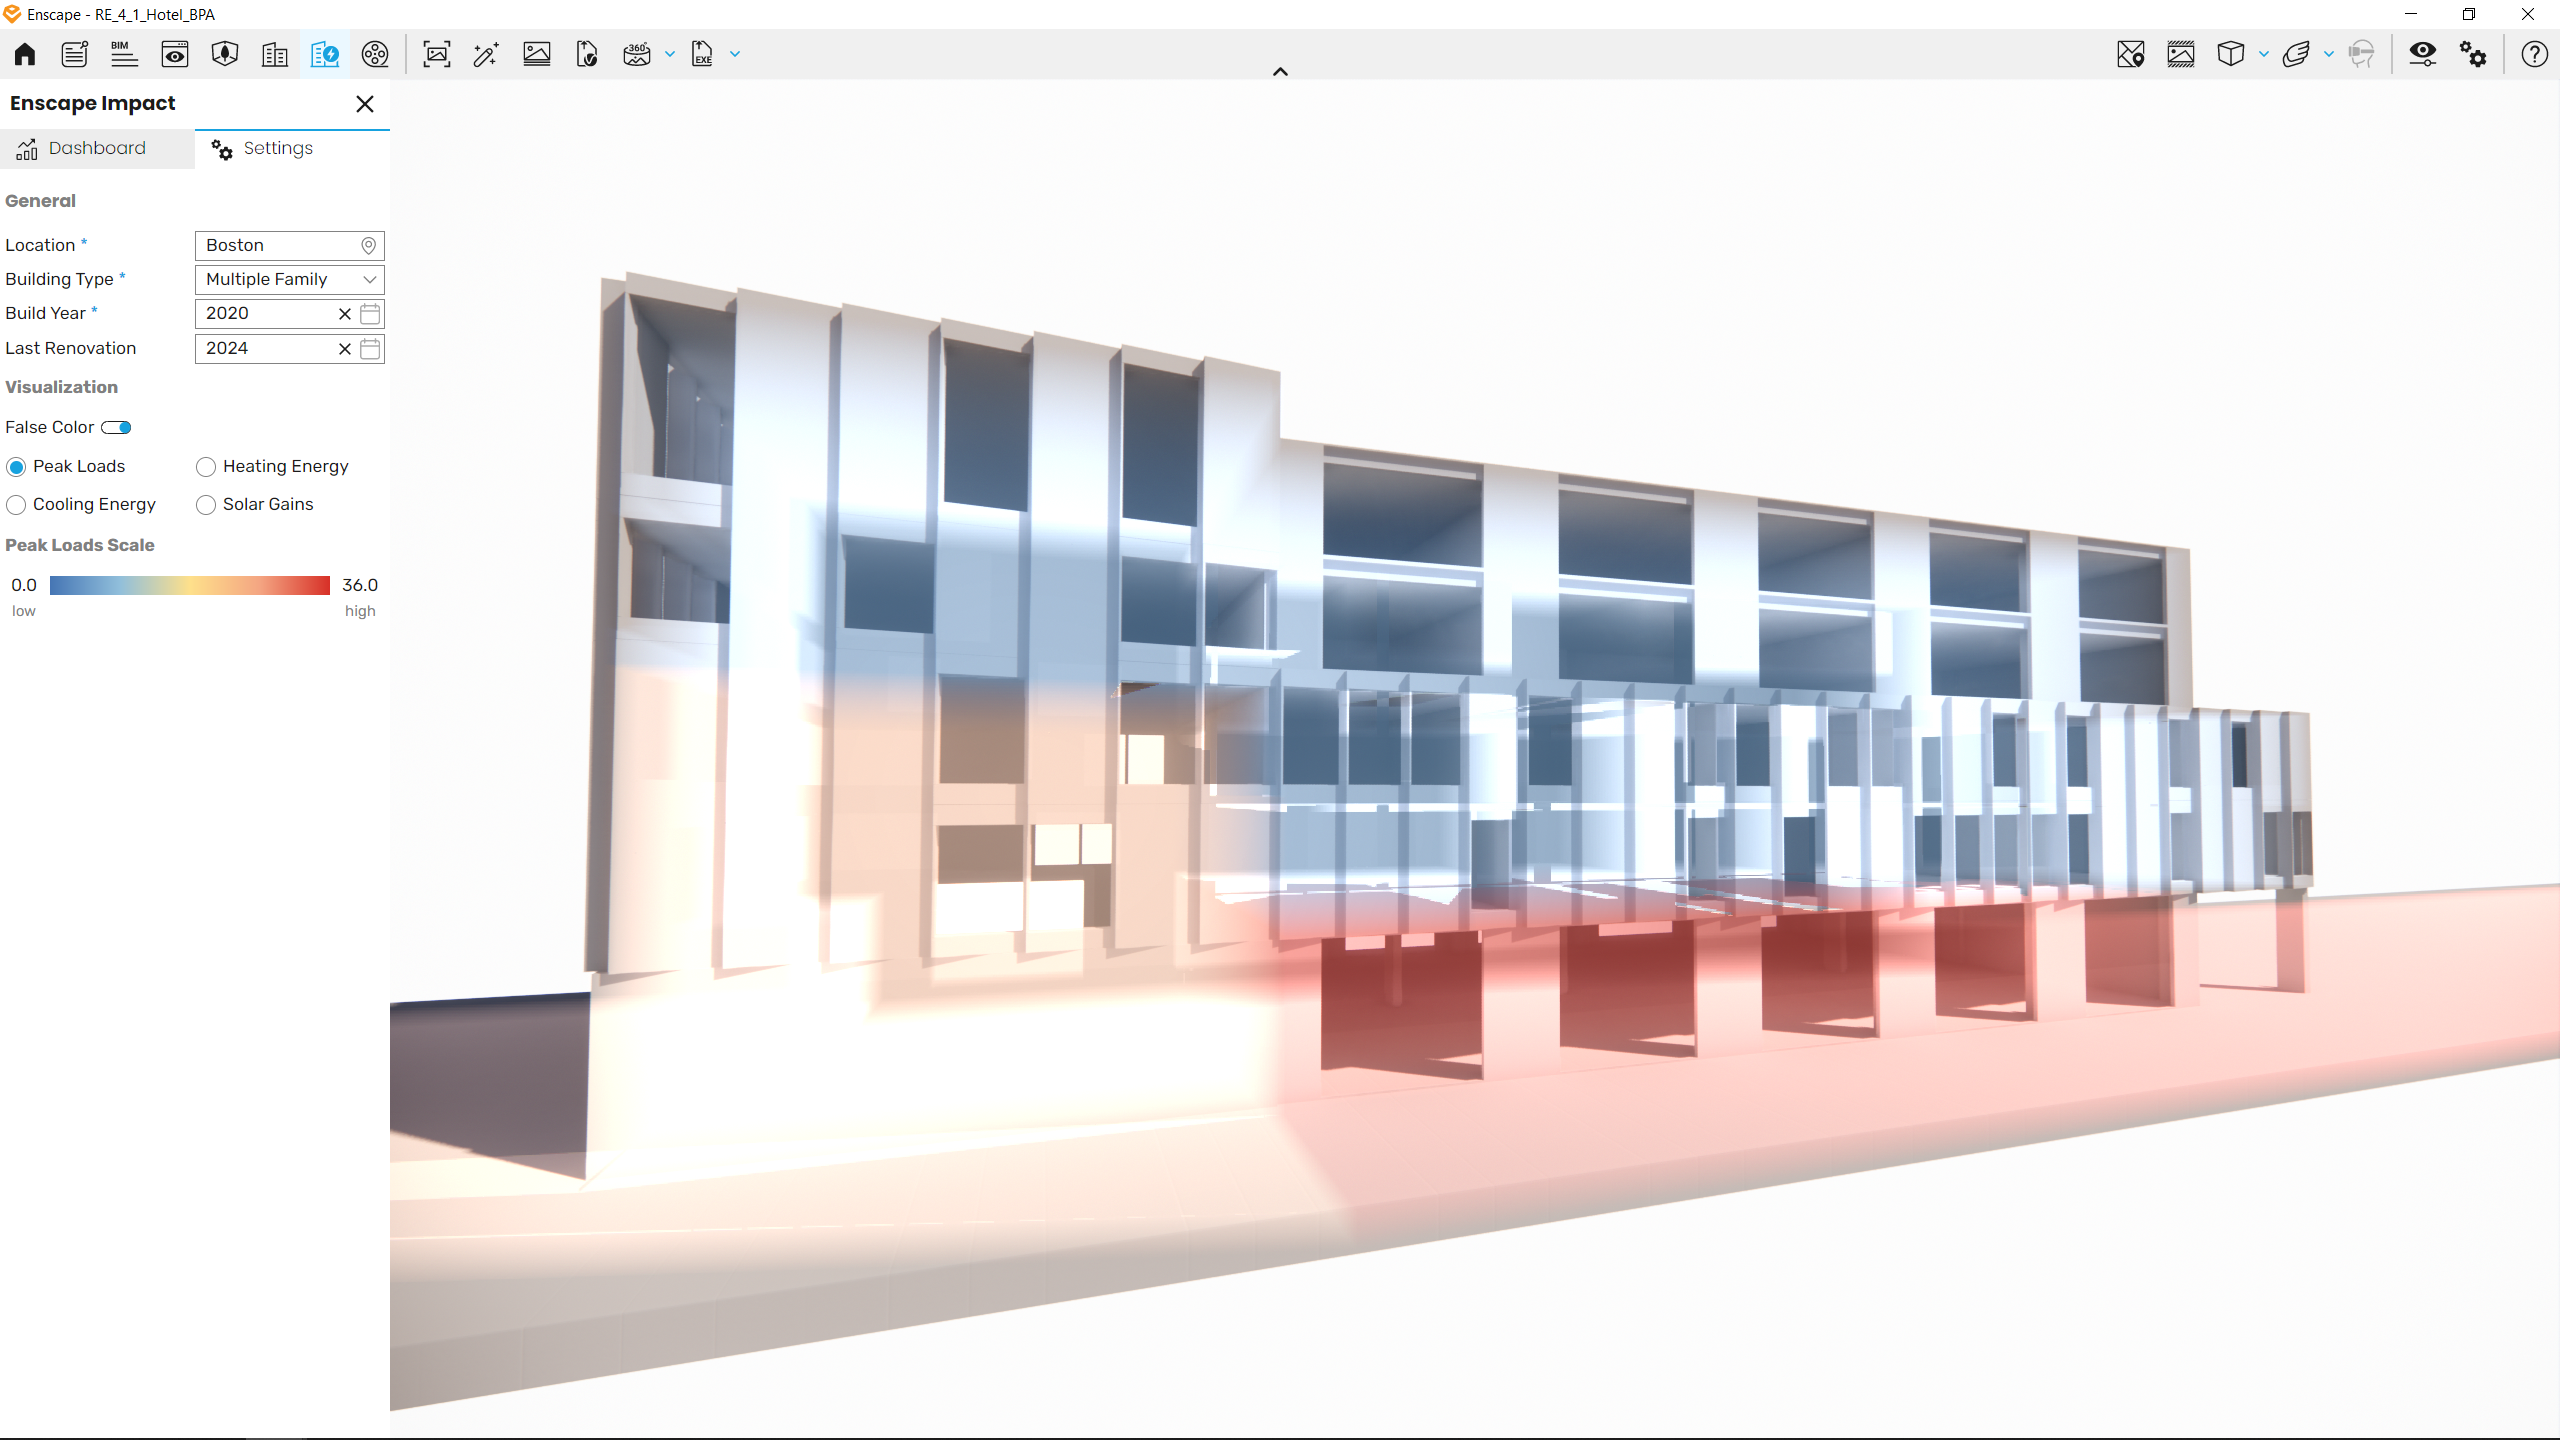The height and width of the screenshot is (1440, 2560).
Task: Click the Peak Loads Scale heading
Action: (x=80, y=545)
